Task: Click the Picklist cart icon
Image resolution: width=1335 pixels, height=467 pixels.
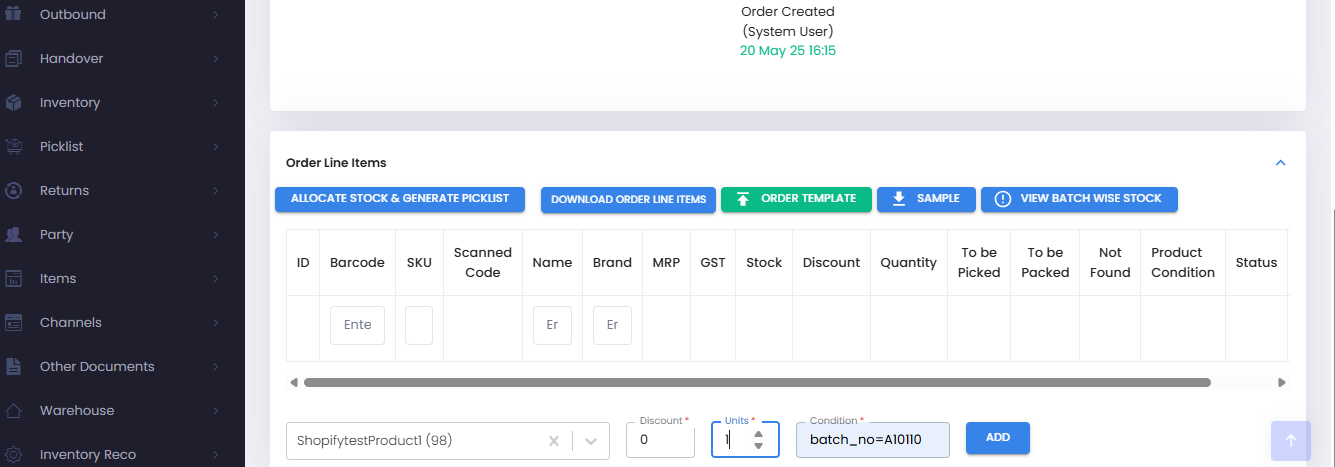Action: [14, 147]
